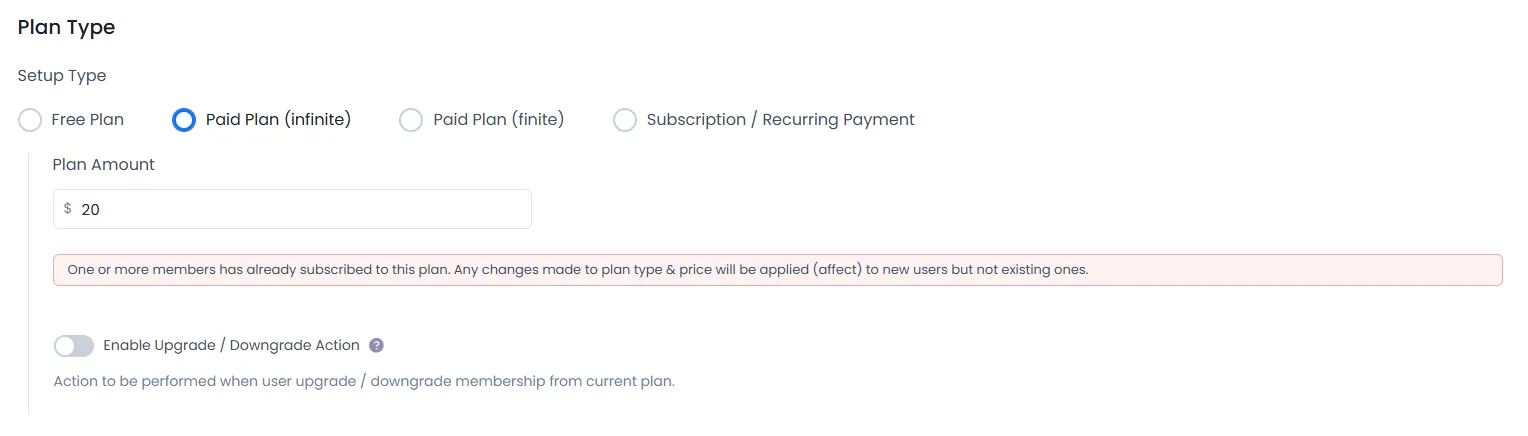This screenshot has width=1528, height=436.
Task: Pick the Subscription / Recurring Payment radio
Action: click(x=625, y=120)
